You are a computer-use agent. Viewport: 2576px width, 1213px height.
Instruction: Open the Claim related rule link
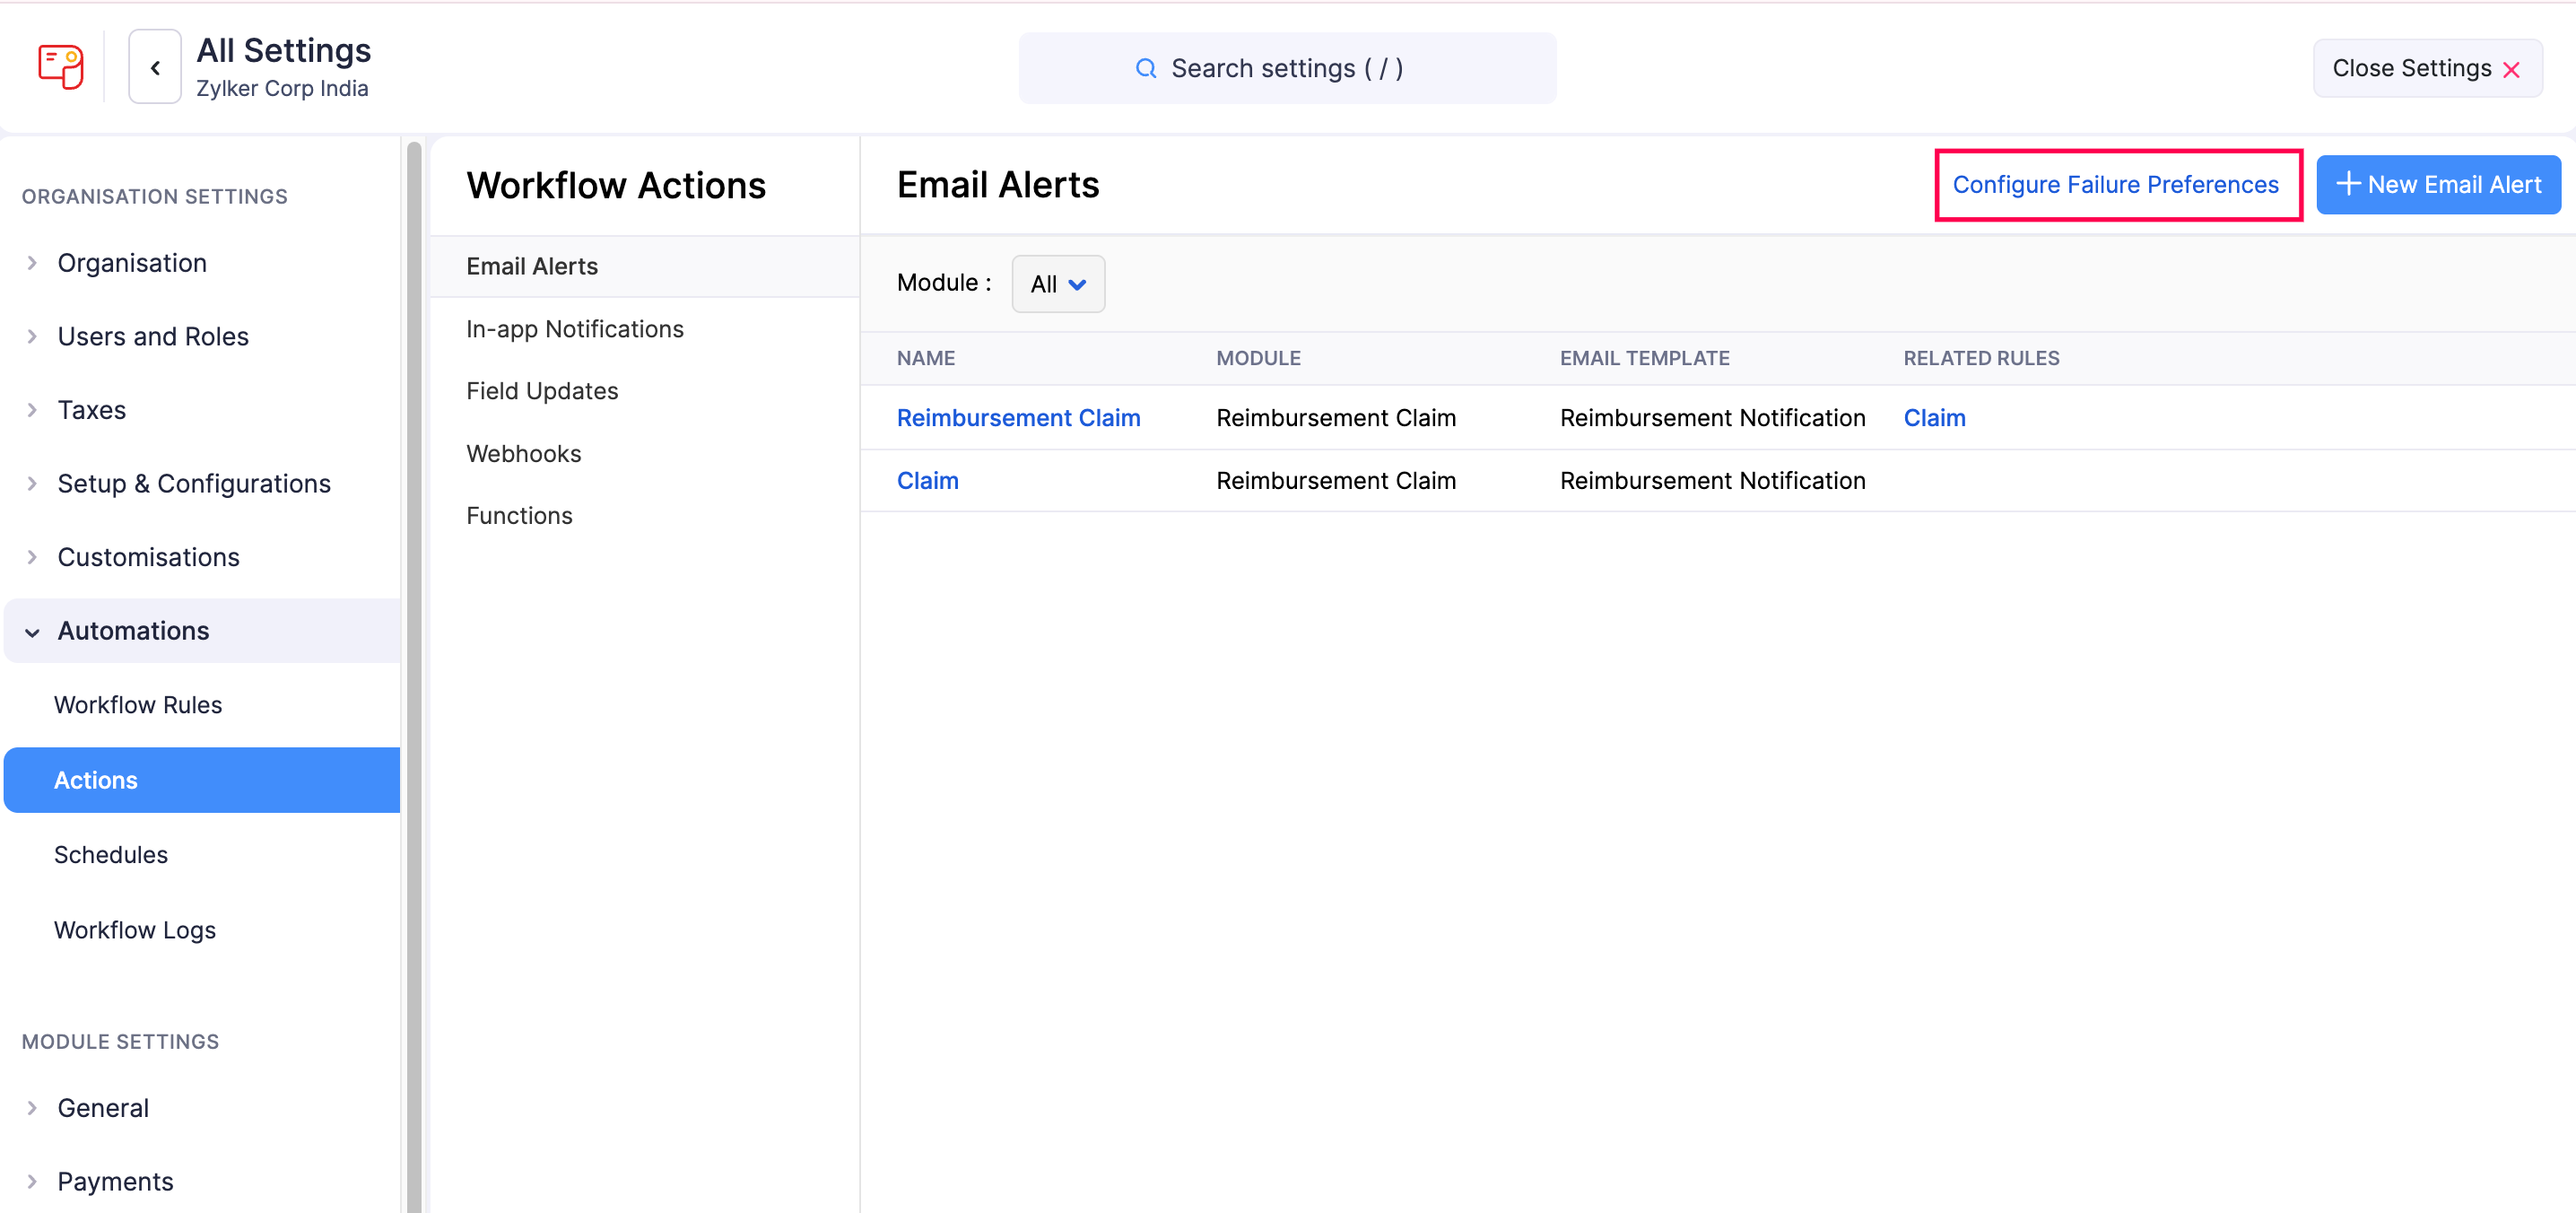click(x=1934, y=418)
